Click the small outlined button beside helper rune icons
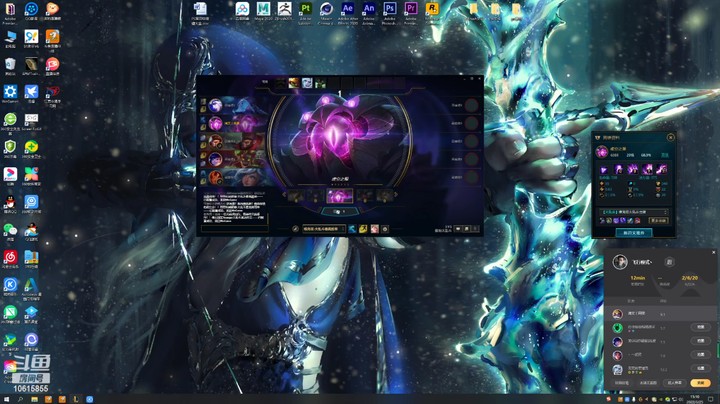Screen dimensions: 720x404 tap(658, 221)
